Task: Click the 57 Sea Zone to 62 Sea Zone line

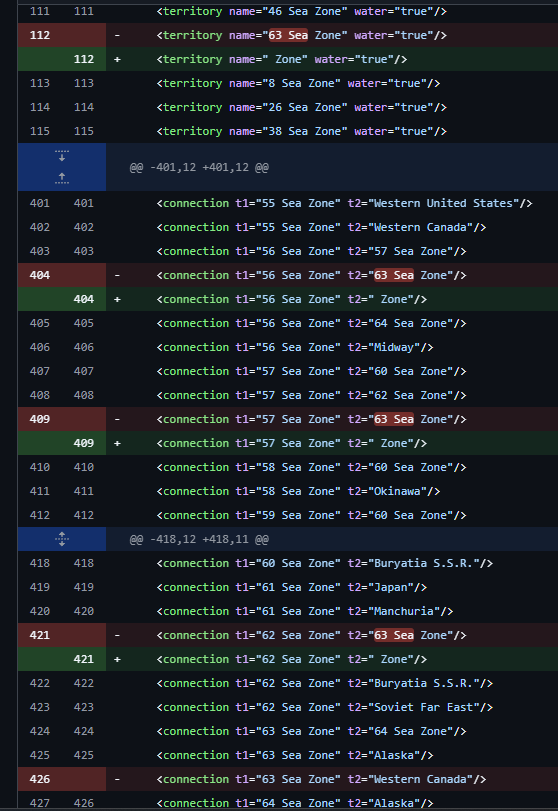Action: pos(311,395)
